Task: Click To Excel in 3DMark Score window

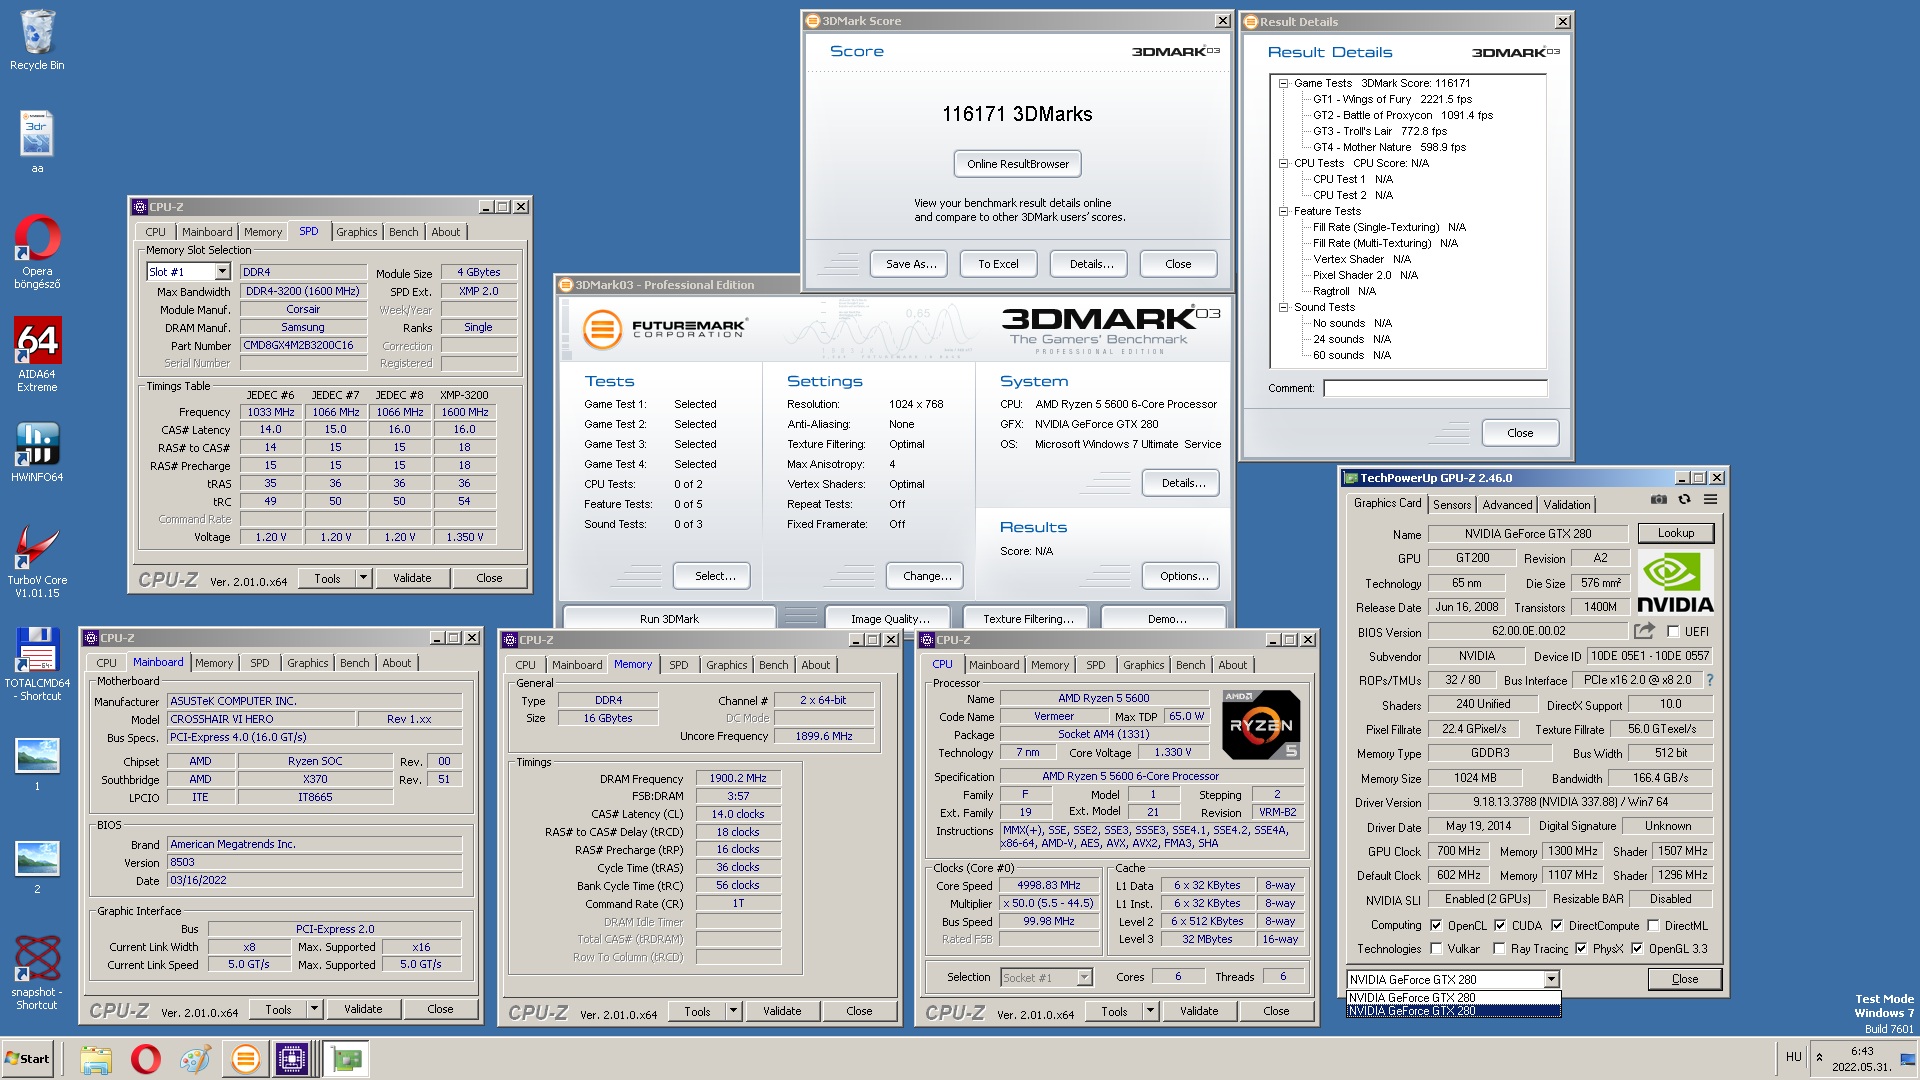Action: point(998,264)
